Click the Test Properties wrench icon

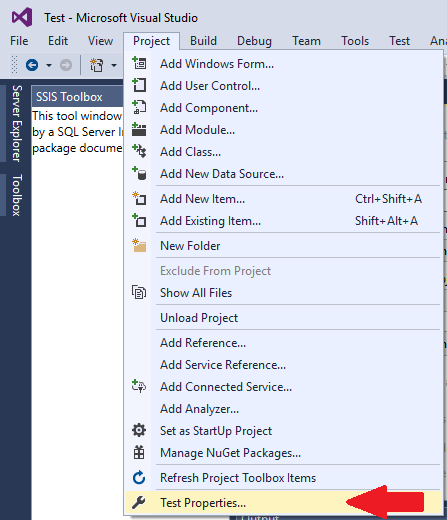pyautogui.click(x=139, y=502)
